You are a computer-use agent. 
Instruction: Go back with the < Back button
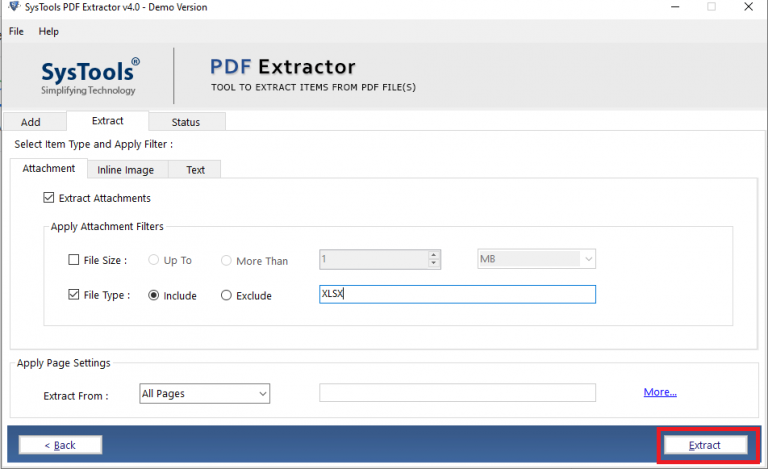60,445
